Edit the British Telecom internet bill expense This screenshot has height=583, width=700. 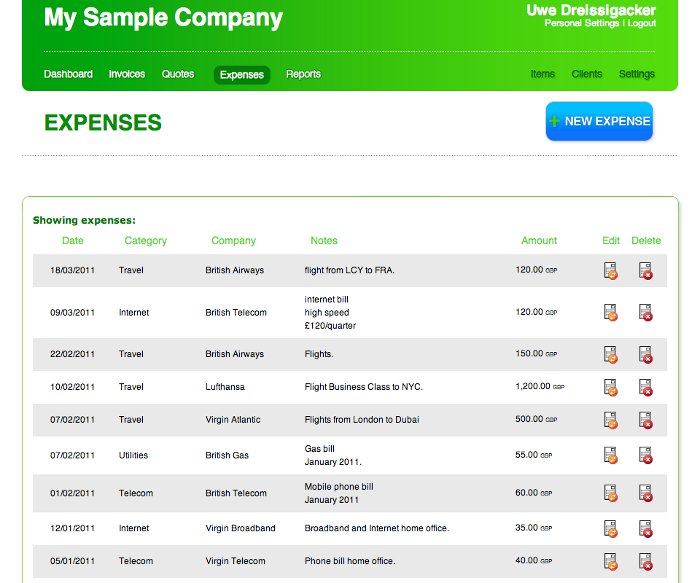click(x=610, y=312)
